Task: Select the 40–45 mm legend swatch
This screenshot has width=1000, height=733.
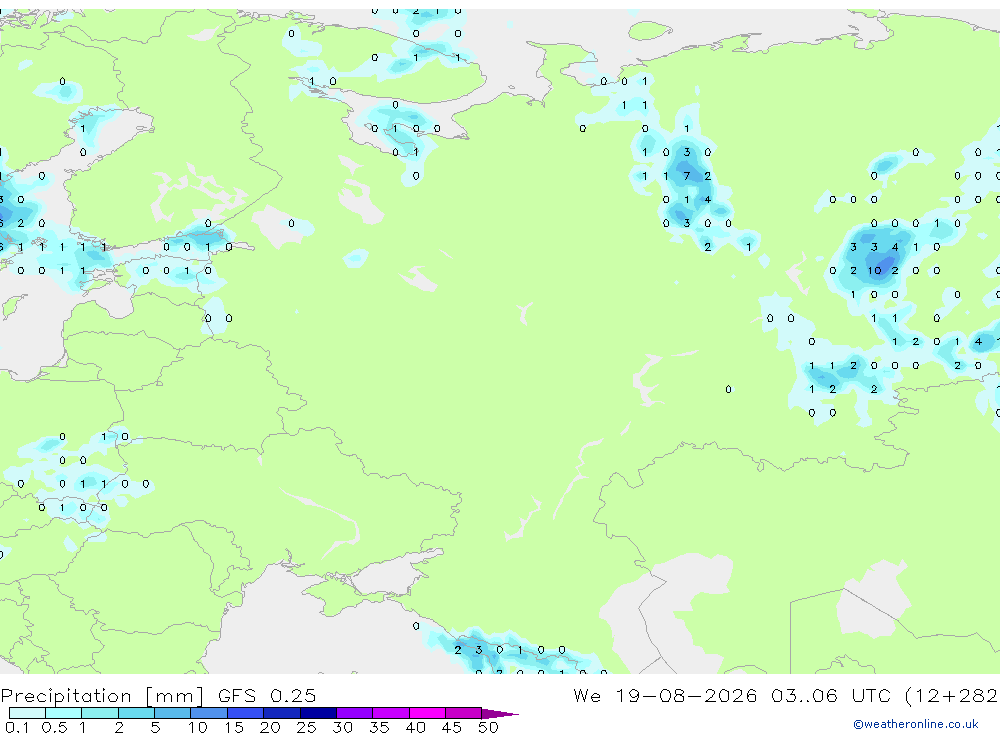Action: pyautogui.click(x=427, y=713)
